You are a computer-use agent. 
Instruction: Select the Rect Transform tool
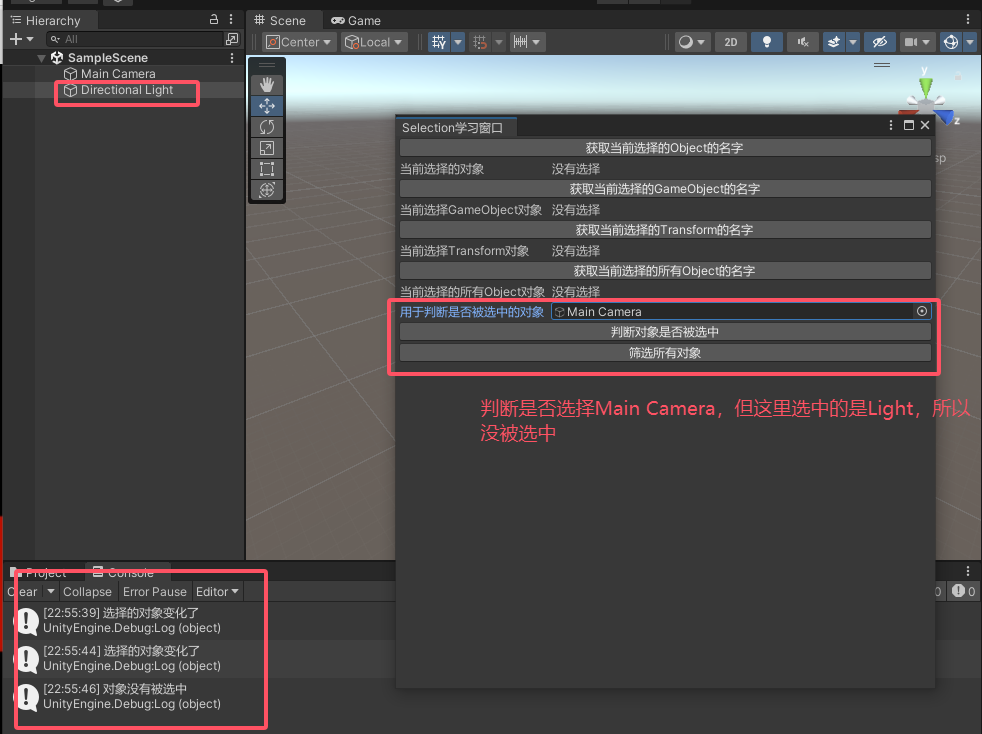(x=265, y=168)
